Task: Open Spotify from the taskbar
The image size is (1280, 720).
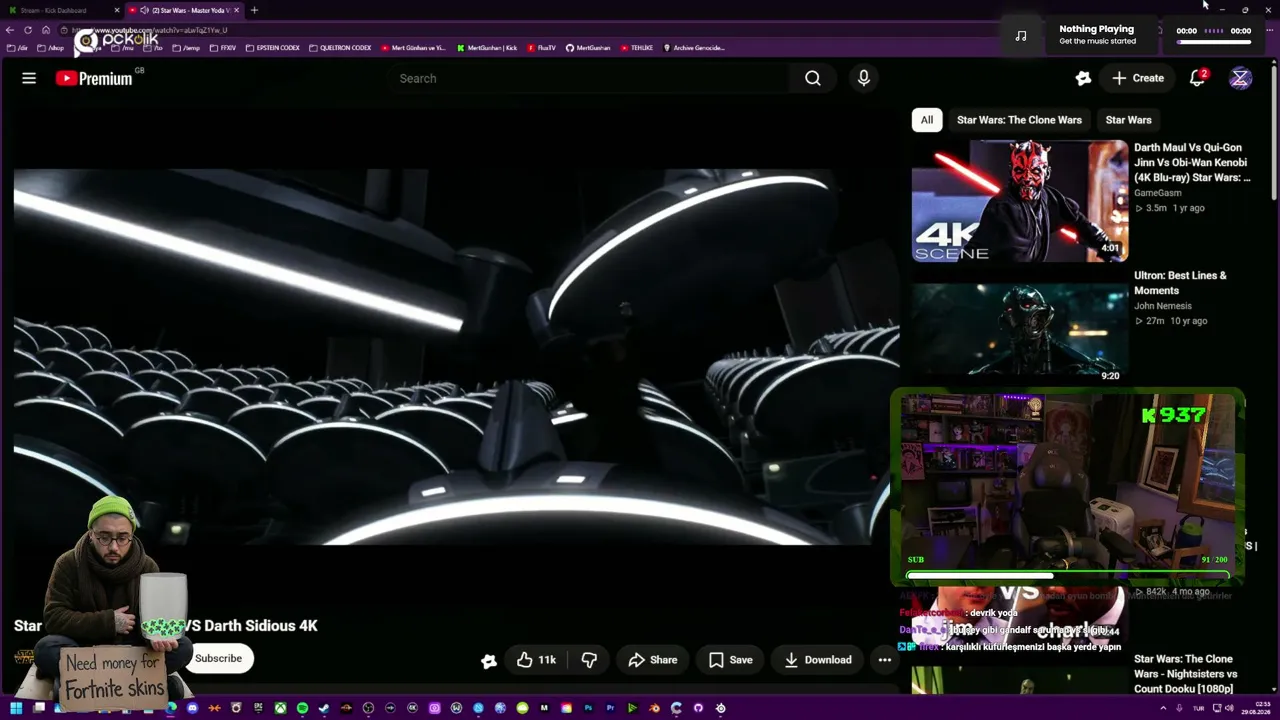Action: coord(302,708)
